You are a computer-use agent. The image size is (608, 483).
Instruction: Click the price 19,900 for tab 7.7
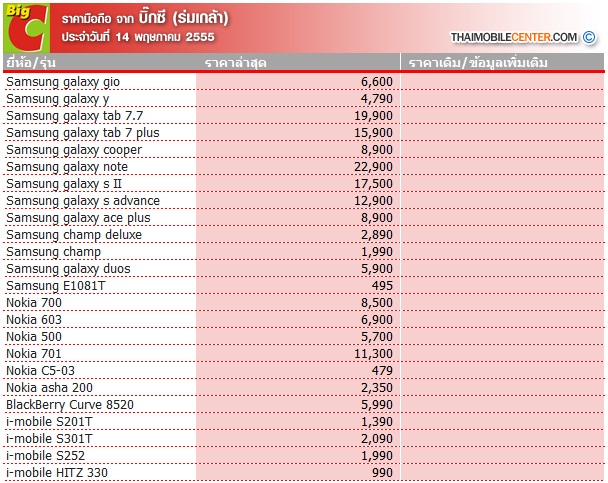pos(373,116)
